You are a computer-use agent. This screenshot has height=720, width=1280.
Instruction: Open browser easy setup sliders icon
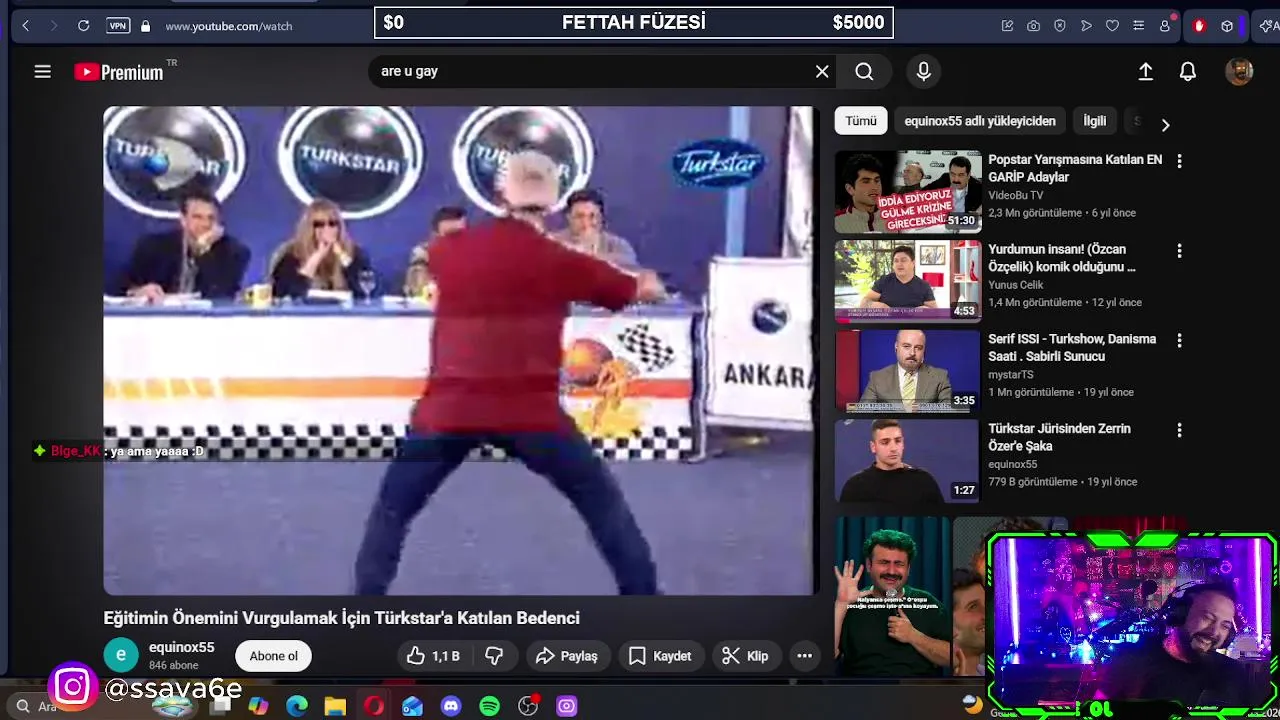1138,26
